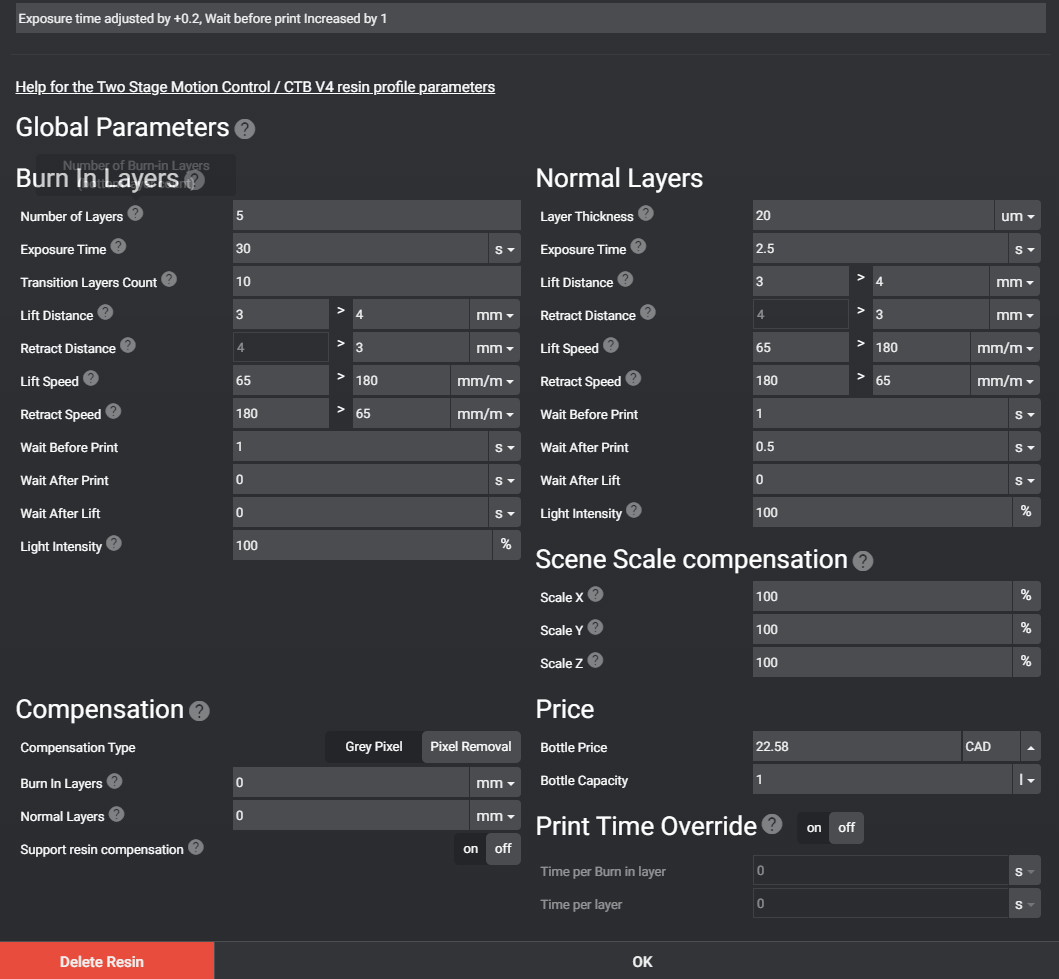This screenshot has height=979, width=1059.
Task: Click Normal Layers Wait Before Print field
Action: 880,415
